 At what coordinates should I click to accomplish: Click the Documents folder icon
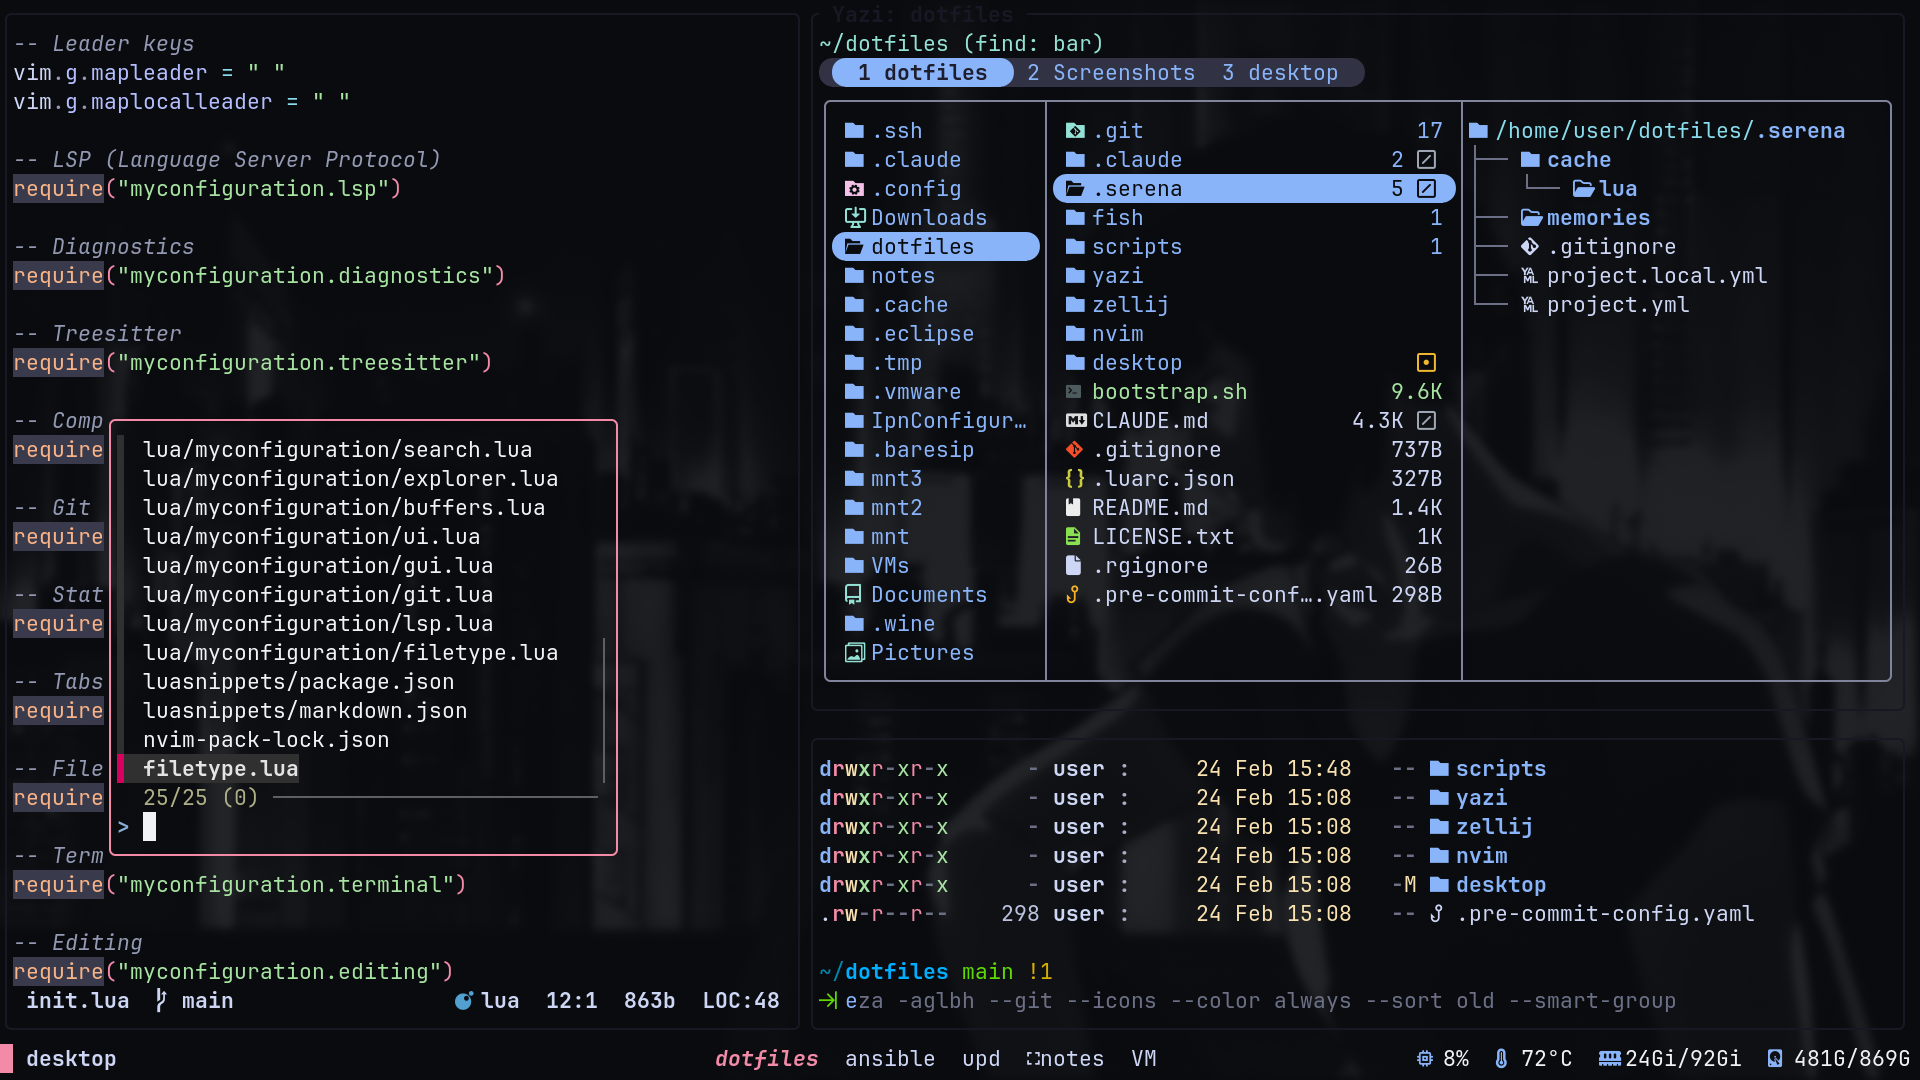[854, 595]
